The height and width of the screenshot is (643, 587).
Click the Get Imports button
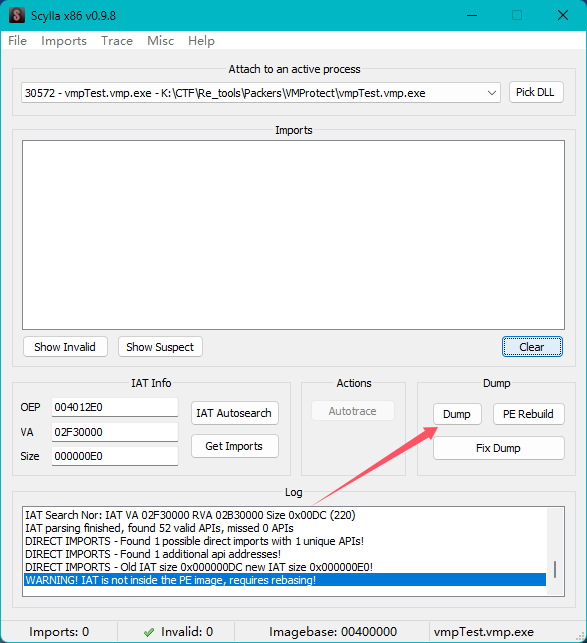[235, 446]
